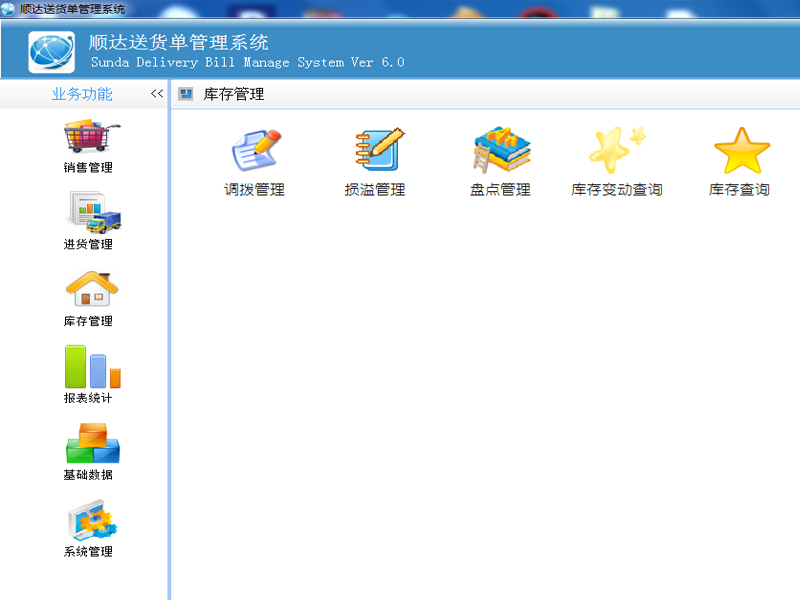Image resolution: width=800 pixels, height=600 pixels.
Task: Select the 库存查询 text label
Action: pos(740,190)
